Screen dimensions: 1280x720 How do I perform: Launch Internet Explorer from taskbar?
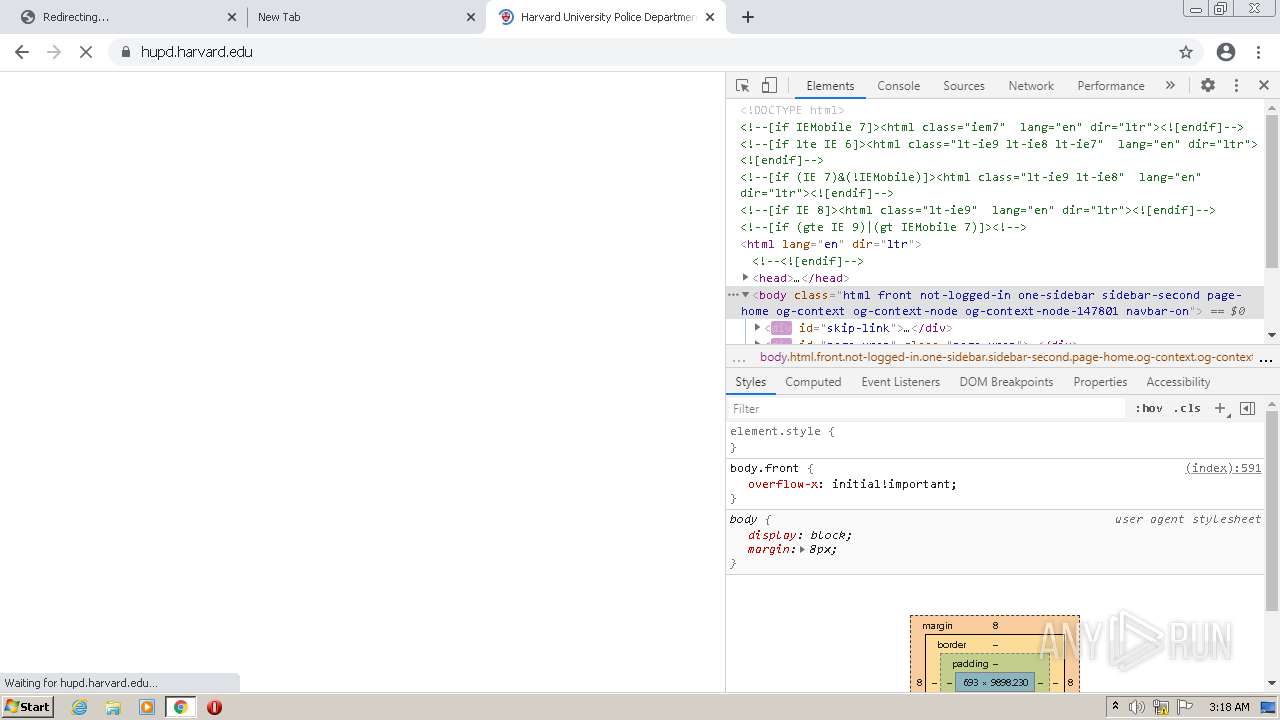click(80, 707)
